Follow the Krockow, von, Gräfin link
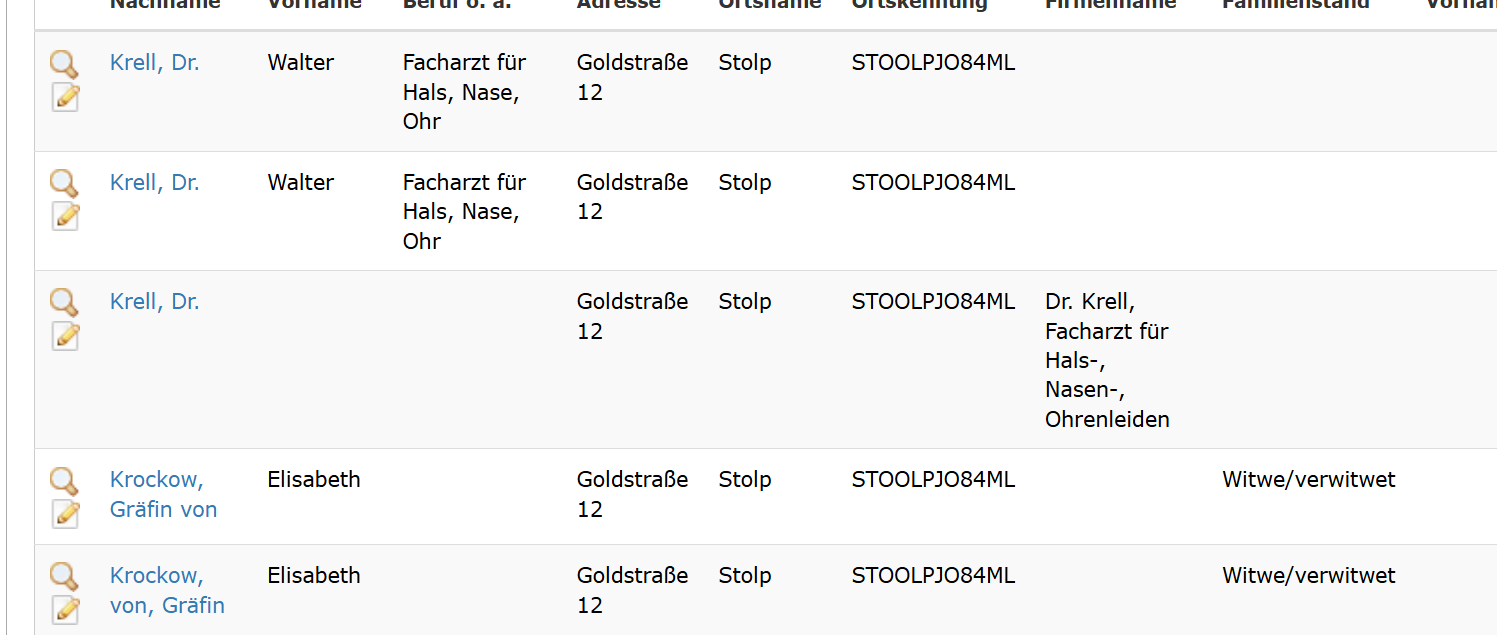The height and width of the screenshot is (635, 1497). tap(167, 590)
